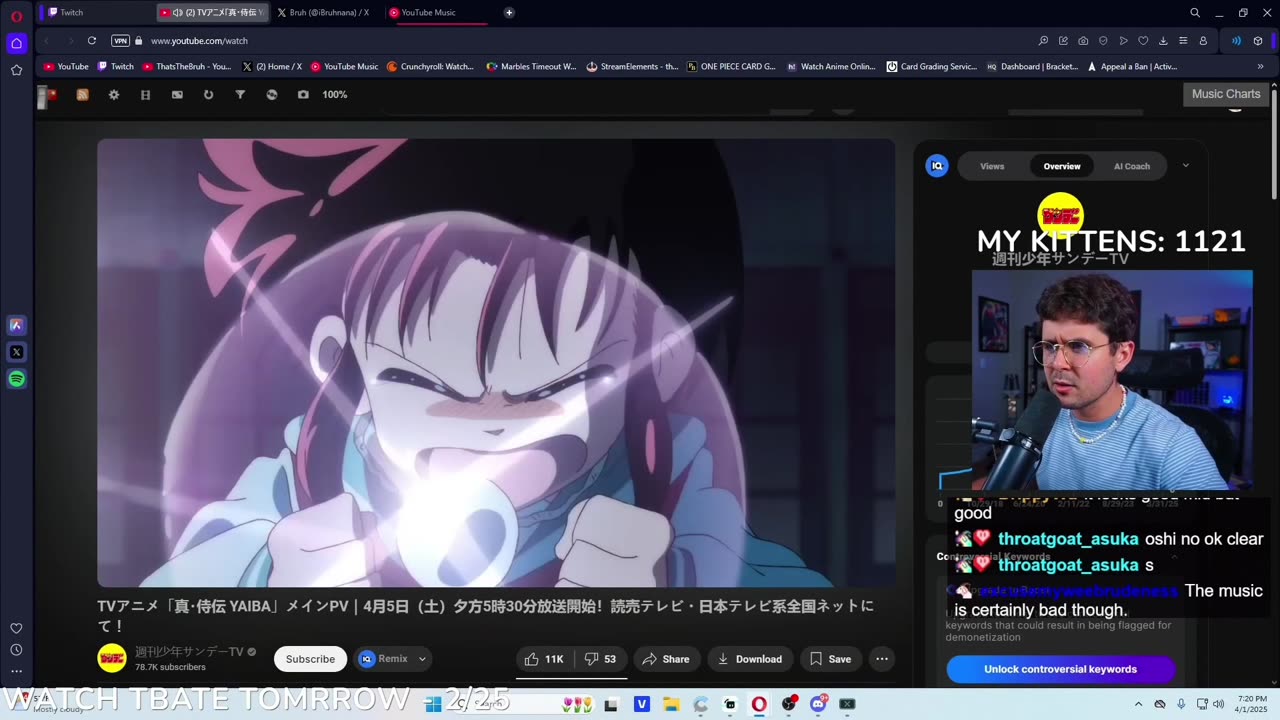The height and width of the screenshot is (720, 1280).
Task: Save the video to a playlist
Action: tap(830, 659)
